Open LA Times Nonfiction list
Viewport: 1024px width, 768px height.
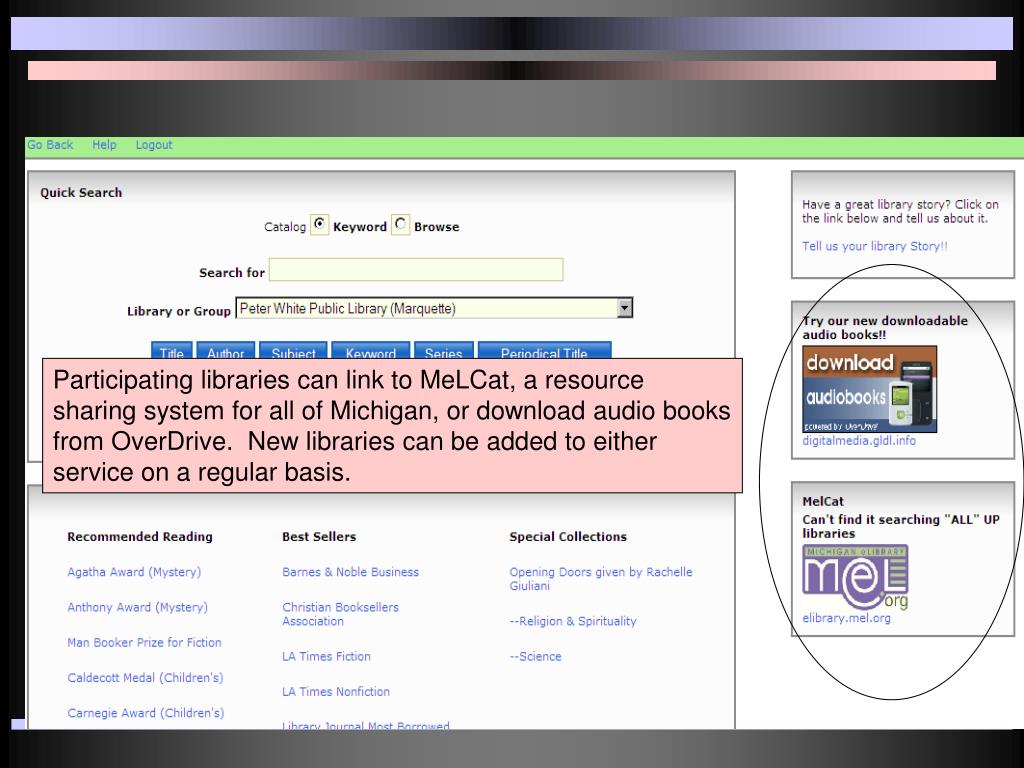(336, 692)
